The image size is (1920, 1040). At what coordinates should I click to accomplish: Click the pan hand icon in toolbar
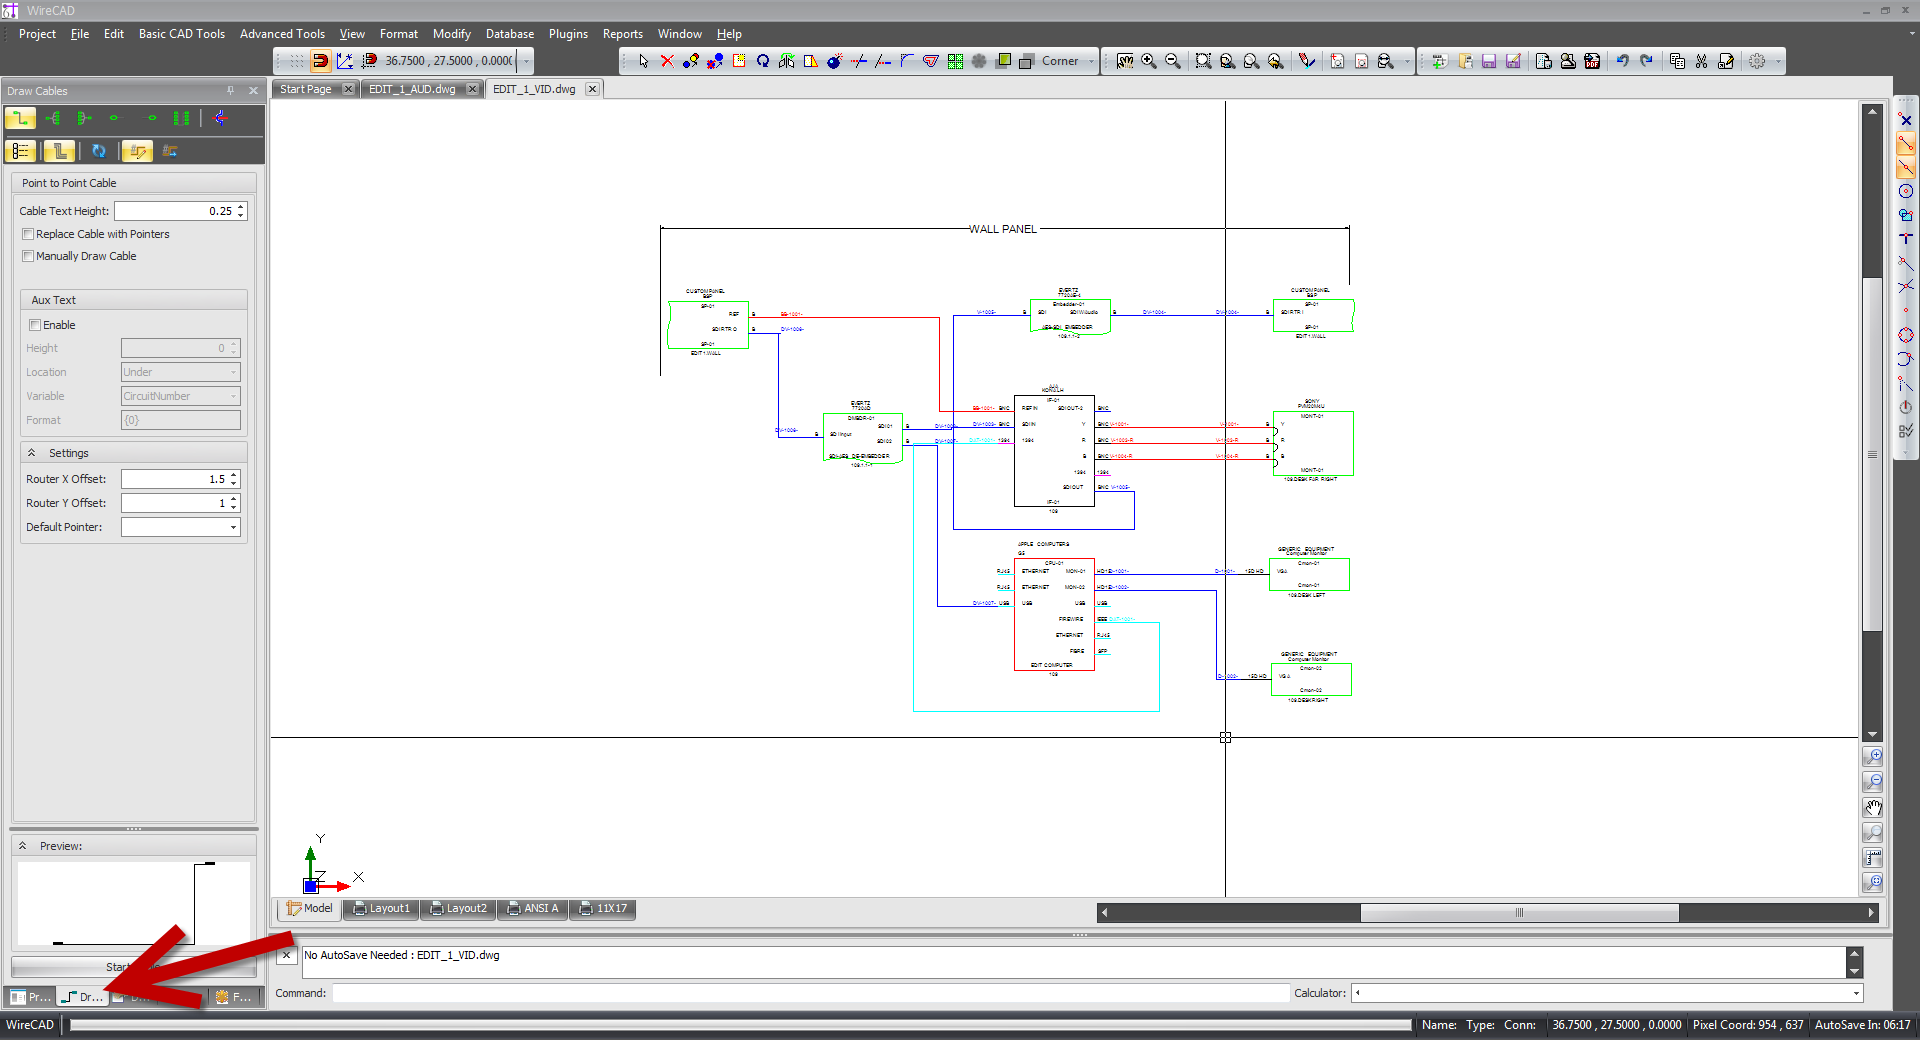click(x=1125, y=61)
